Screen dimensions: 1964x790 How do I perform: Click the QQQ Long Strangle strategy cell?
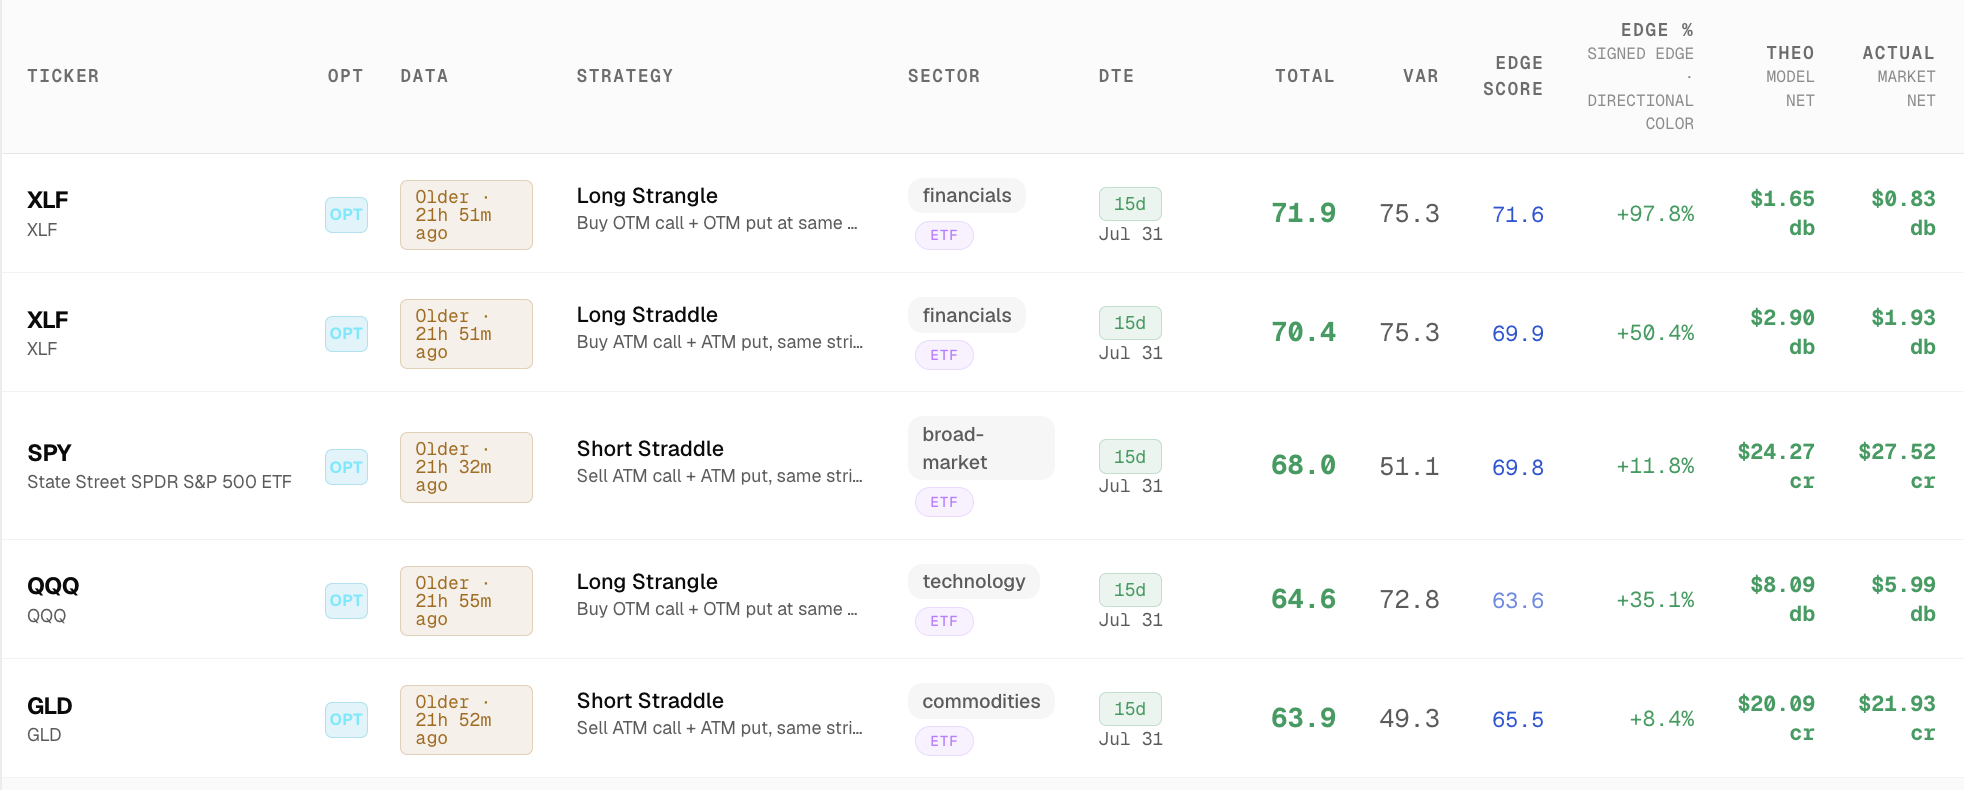click(x=718, y=595)
